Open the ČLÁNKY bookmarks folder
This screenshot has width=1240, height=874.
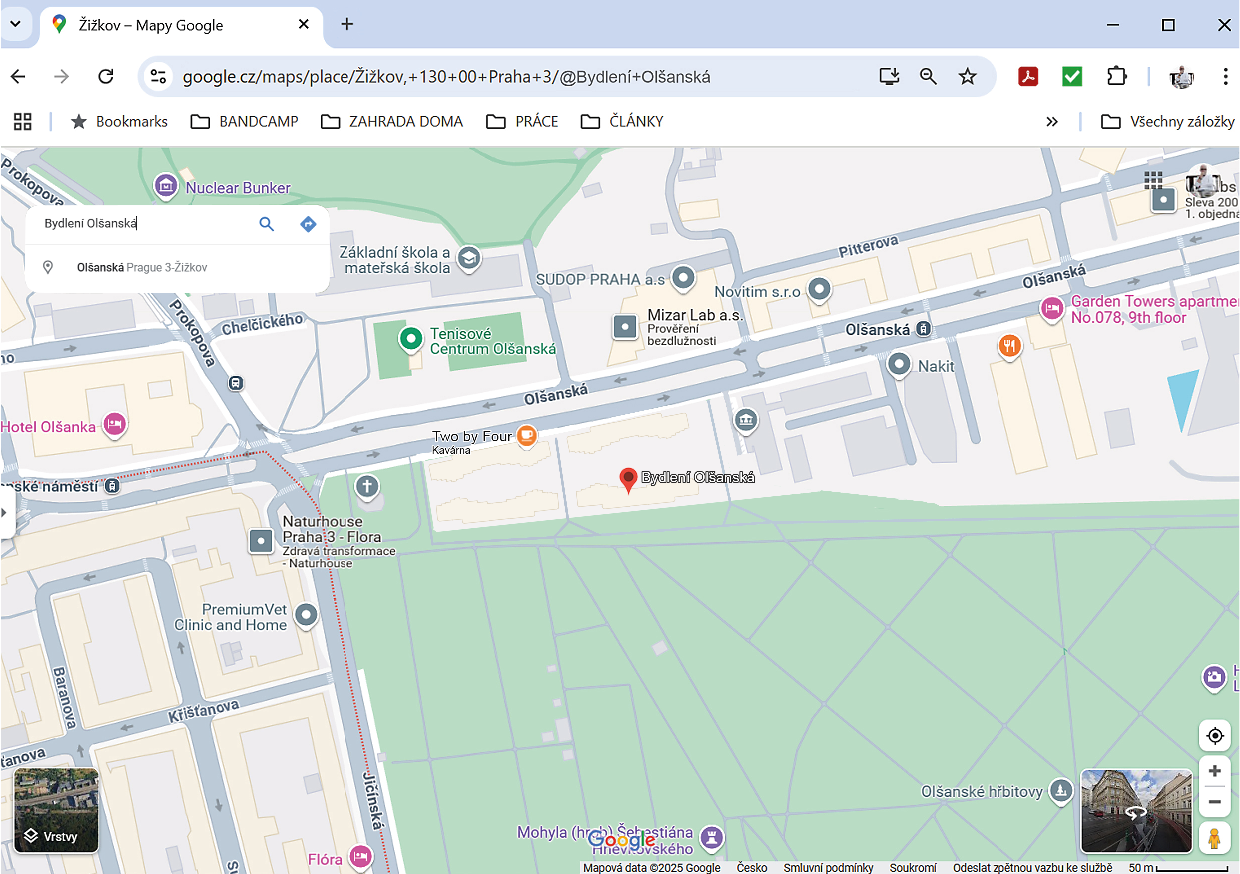[x=622, y=122]
